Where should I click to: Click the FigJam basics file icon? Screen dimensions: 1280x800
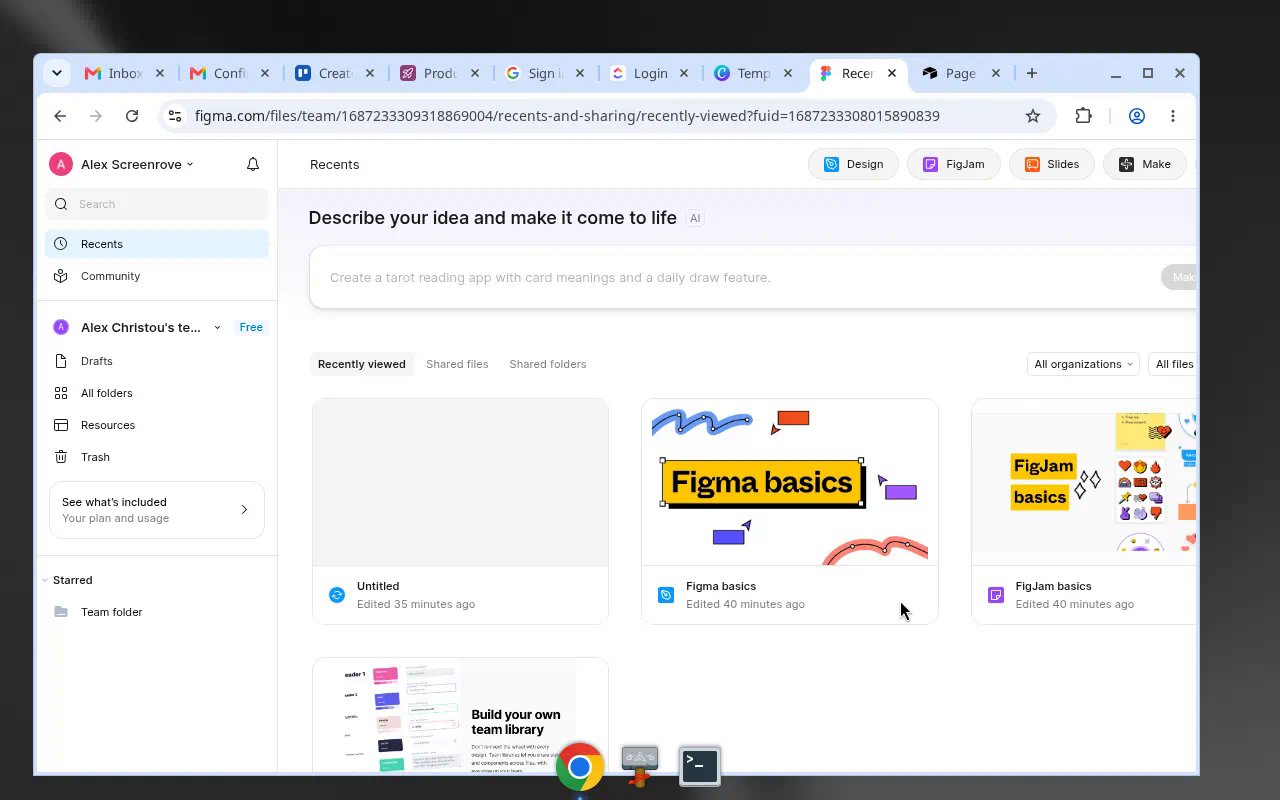click(995, 595)
